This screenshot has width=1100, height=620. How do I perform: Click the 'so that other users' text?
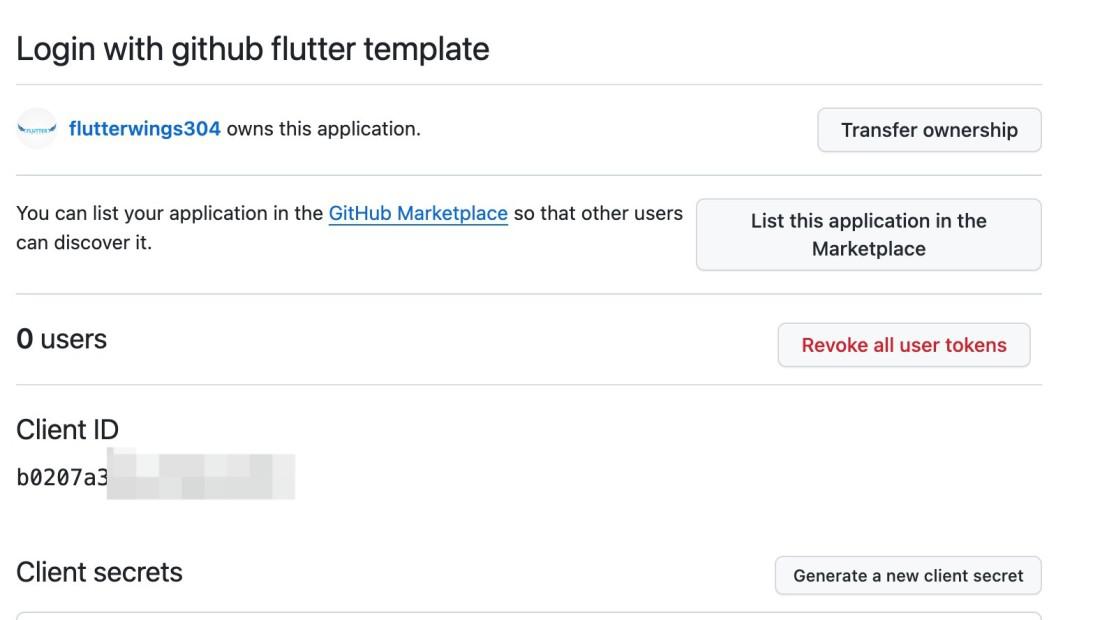[598, 213]
